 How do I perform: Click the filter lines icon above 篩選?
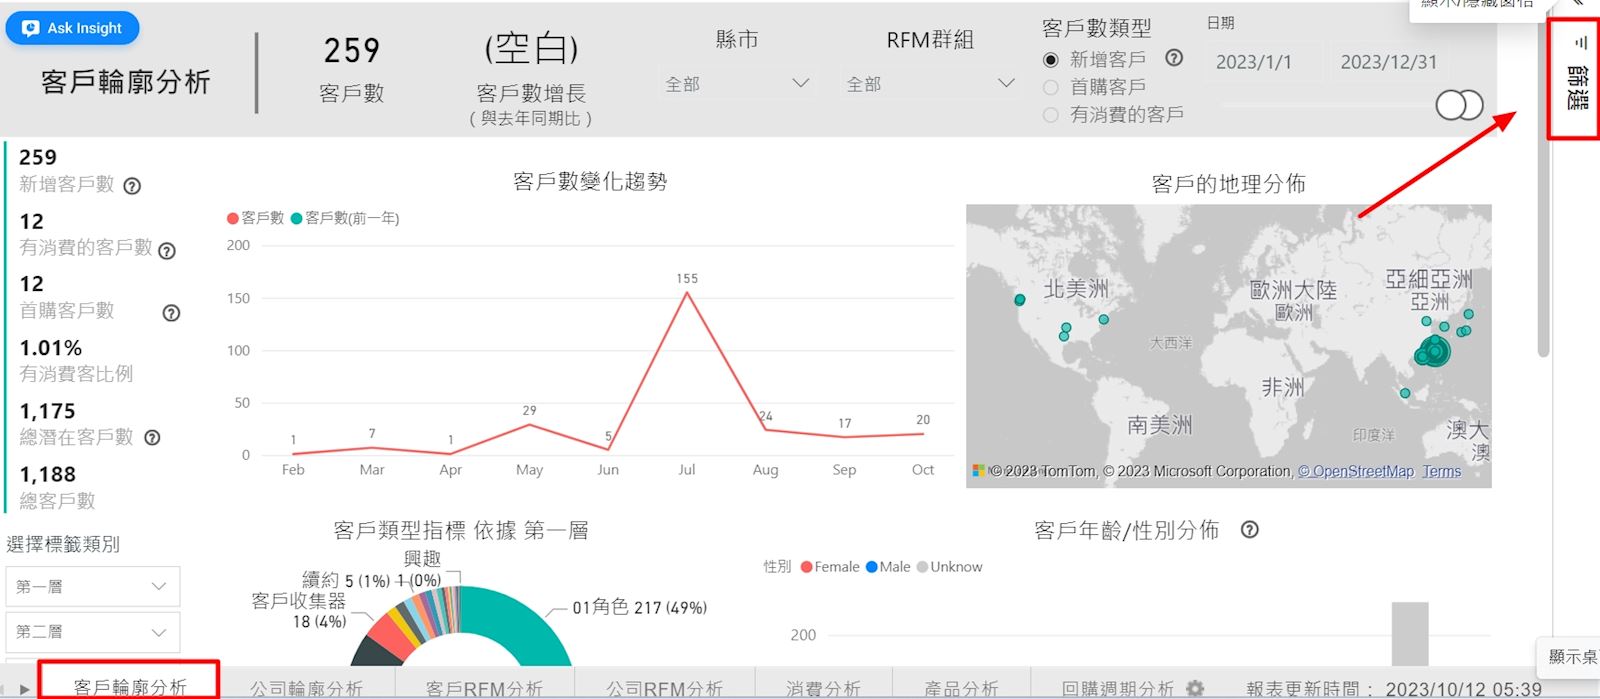(1580, 43)
